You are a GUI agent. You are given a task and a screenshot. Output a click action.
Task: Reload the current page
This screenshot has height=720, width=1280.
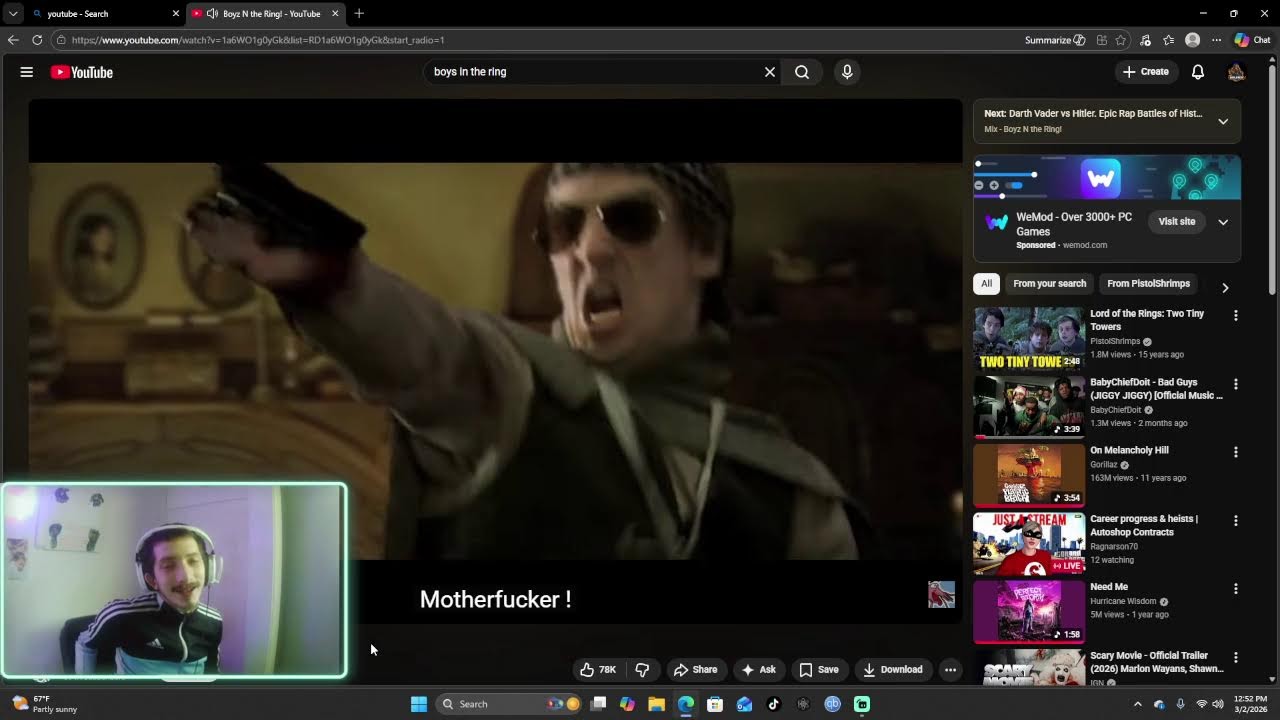click(37, 40)
